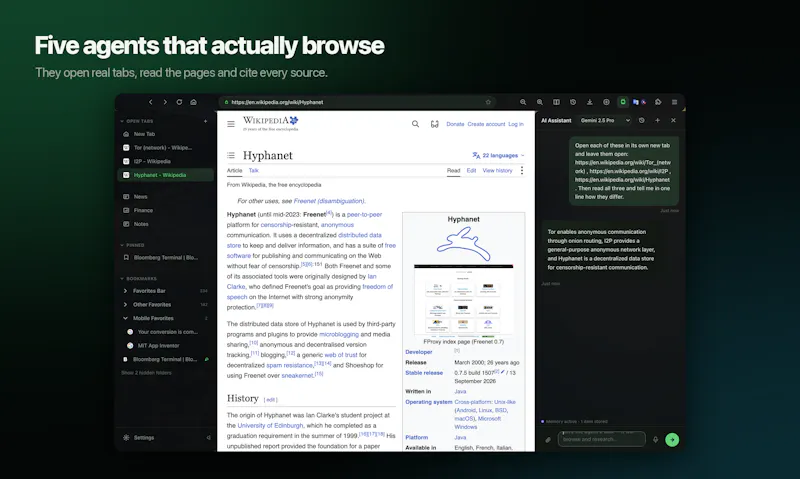Expand the Other Favorites folder

pyautogui.click(x=126, y=305)
